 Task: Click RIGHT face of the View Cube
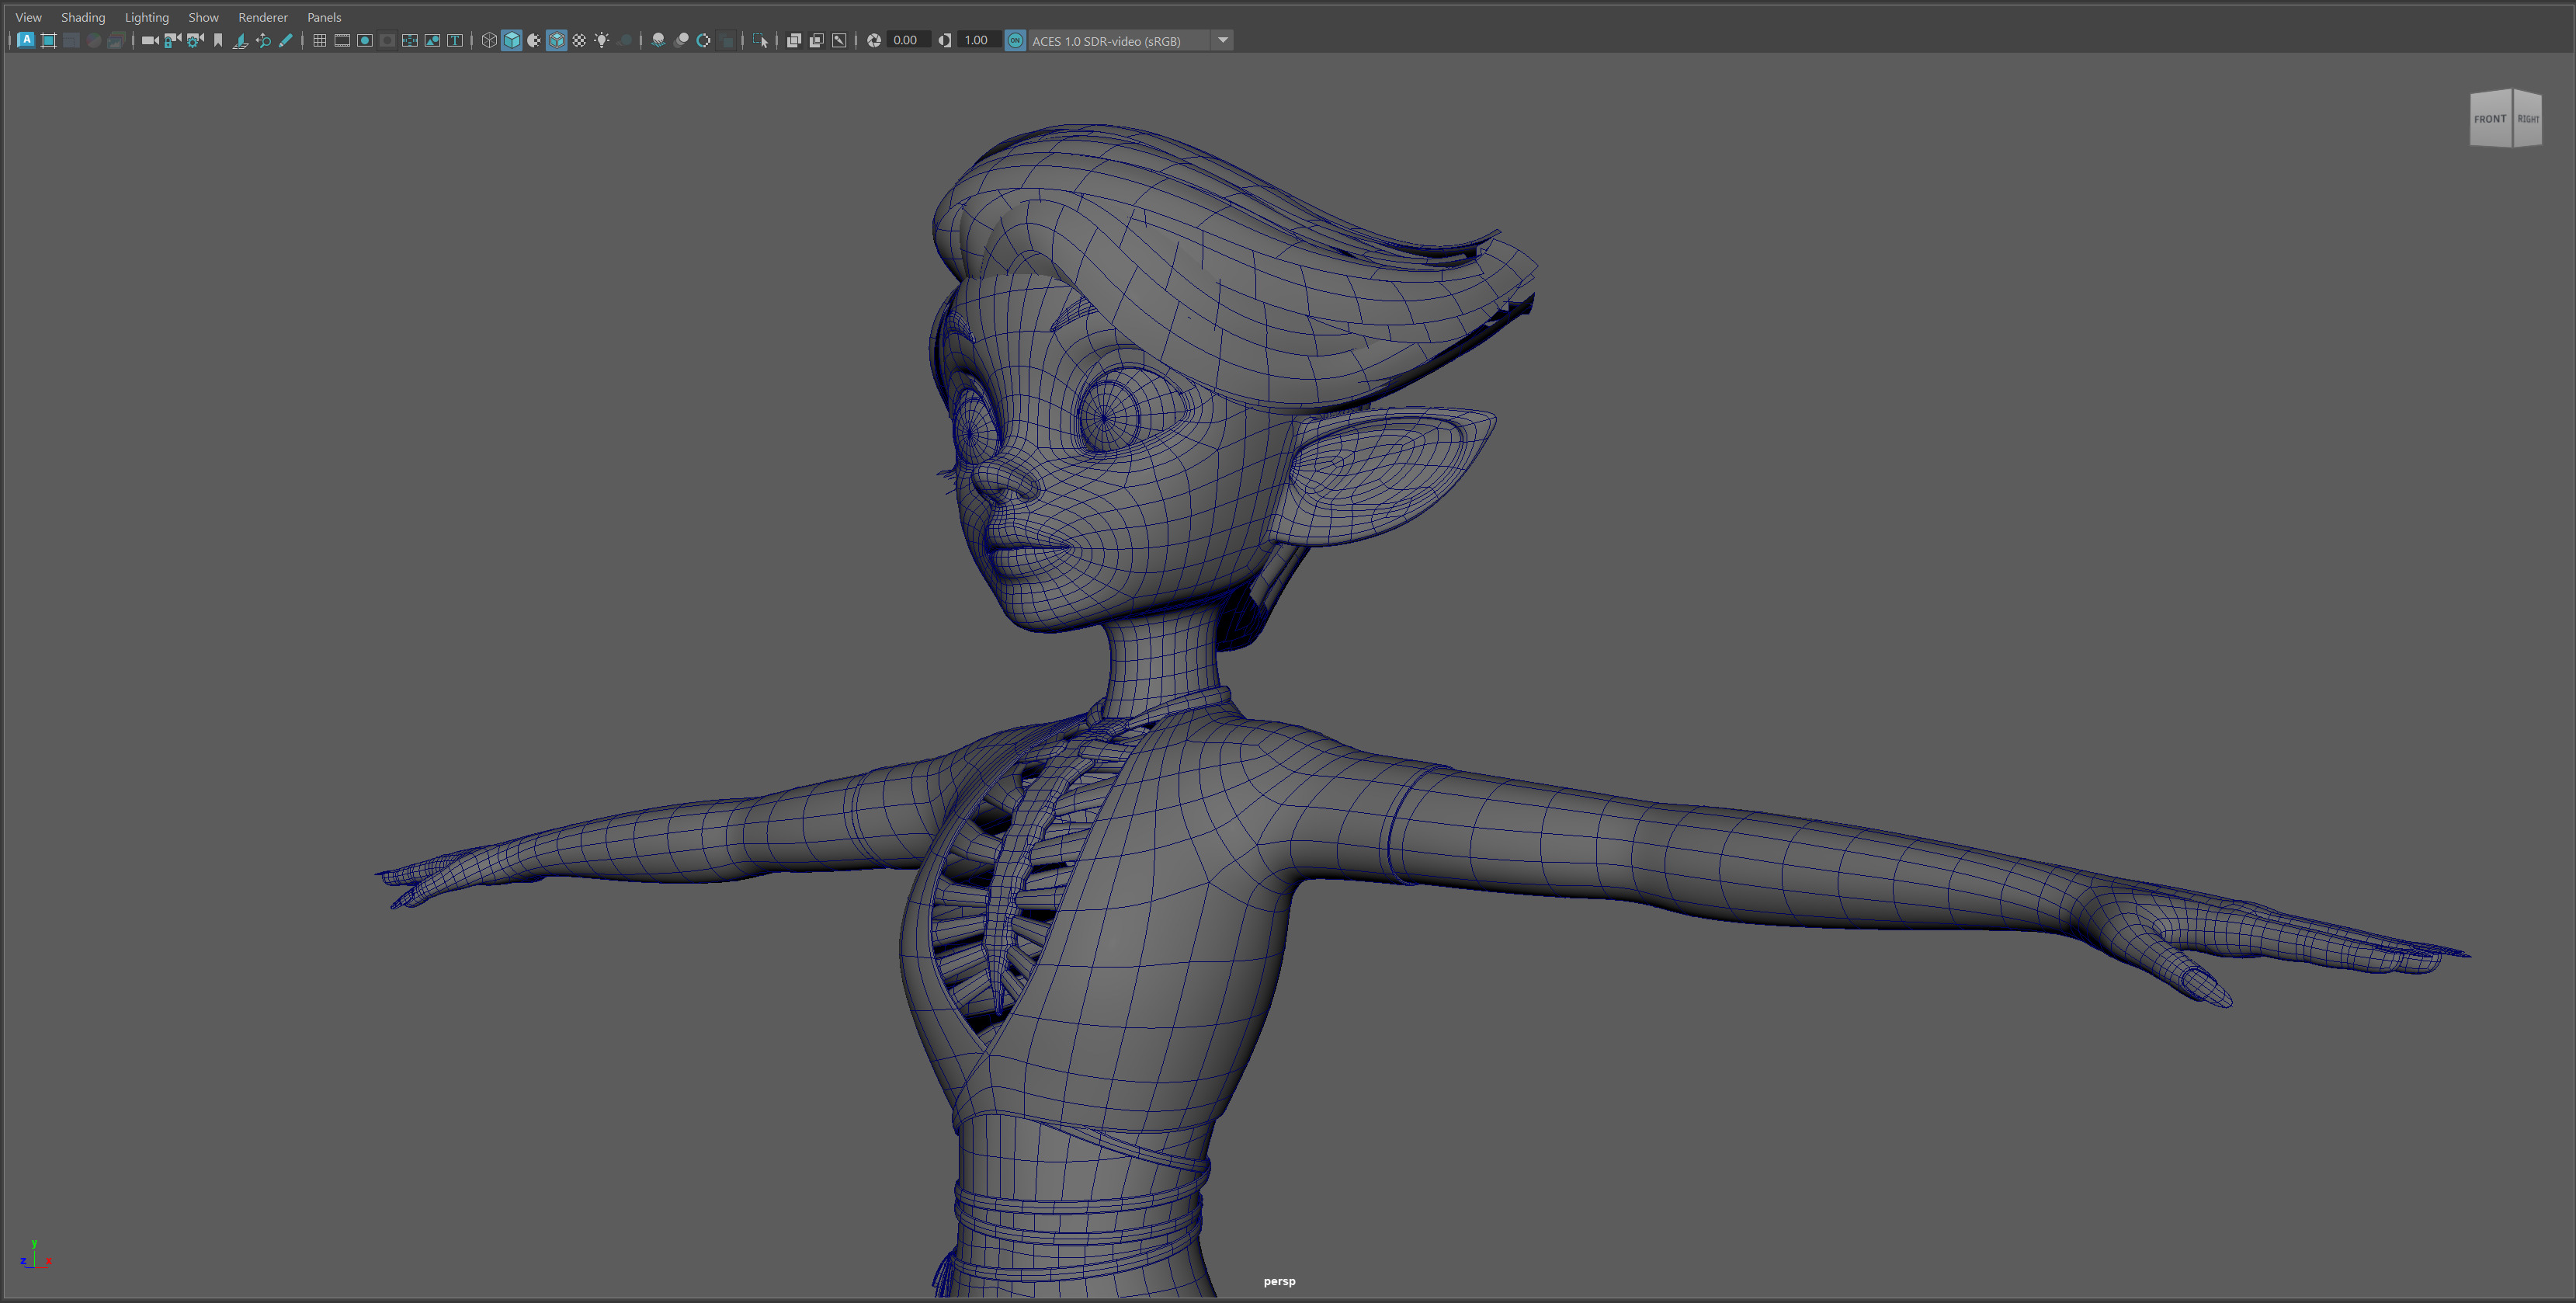(2527, 118)
